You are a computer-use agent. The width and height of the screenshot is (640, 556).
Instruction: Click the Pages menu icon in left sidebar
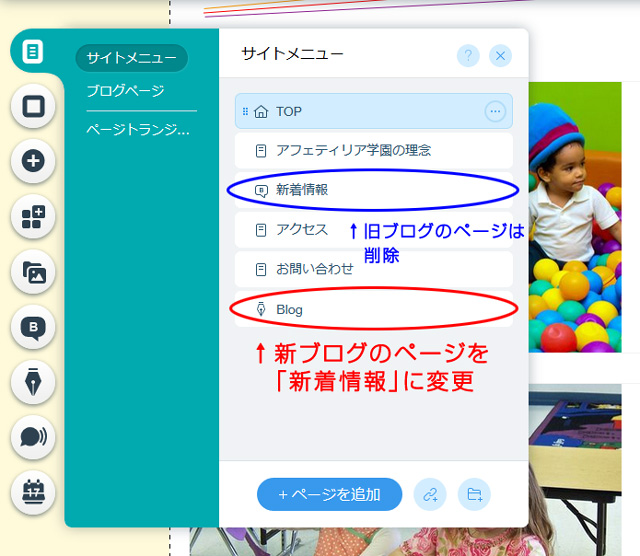coord(33,51)
